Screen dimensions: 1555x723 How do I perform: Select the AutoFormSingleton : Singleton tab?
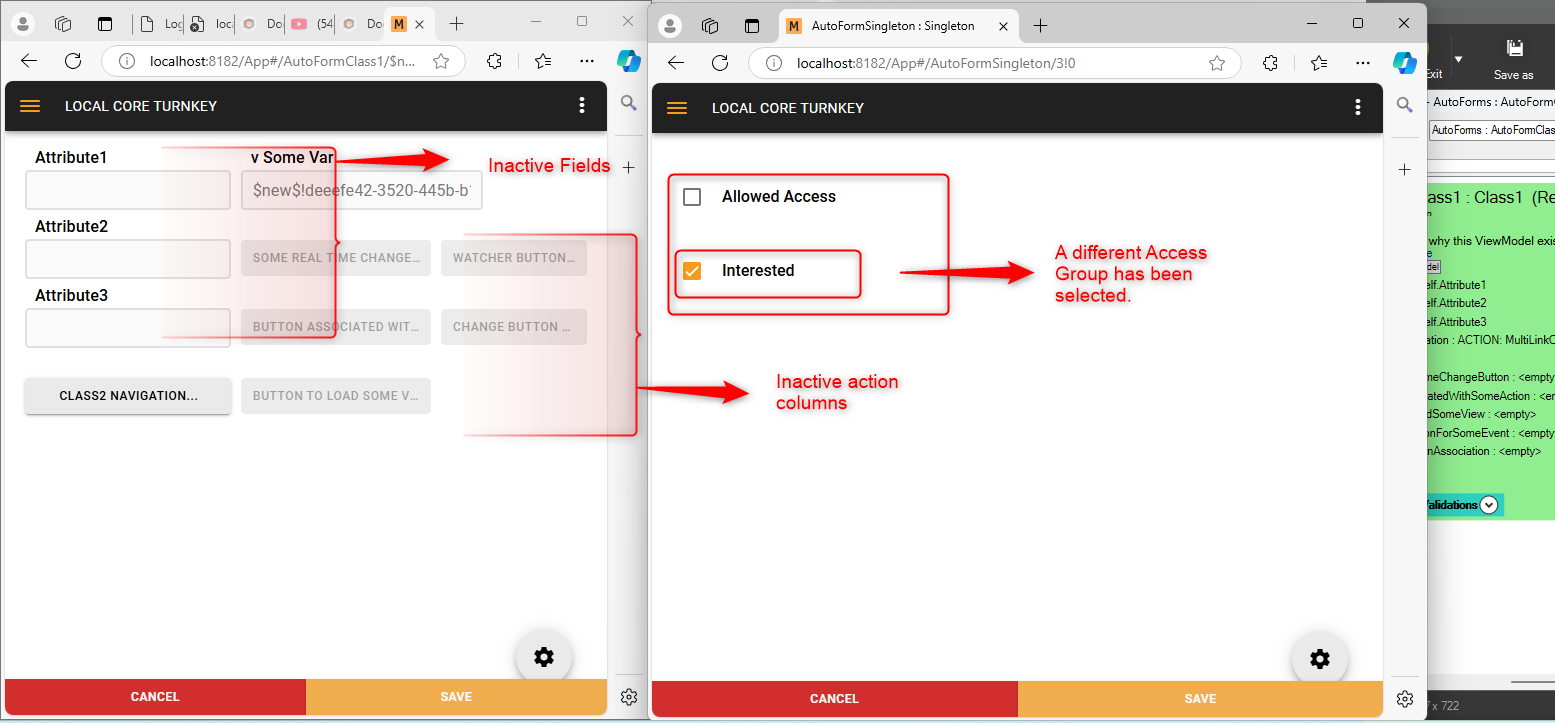pos(880,26)
